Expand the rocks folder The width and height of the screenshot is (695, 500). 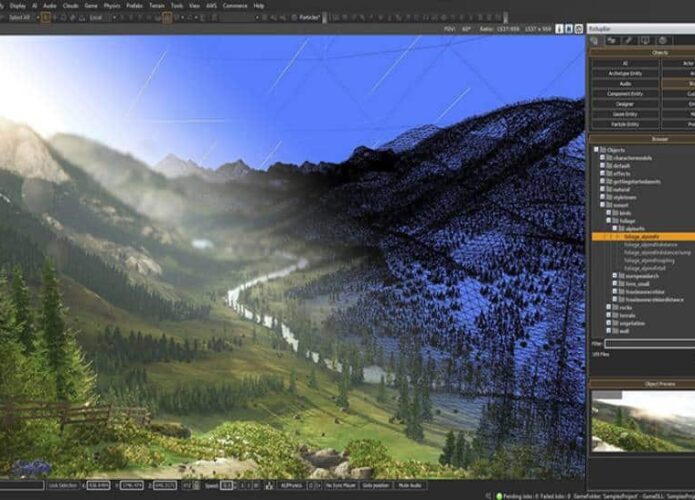609,307
